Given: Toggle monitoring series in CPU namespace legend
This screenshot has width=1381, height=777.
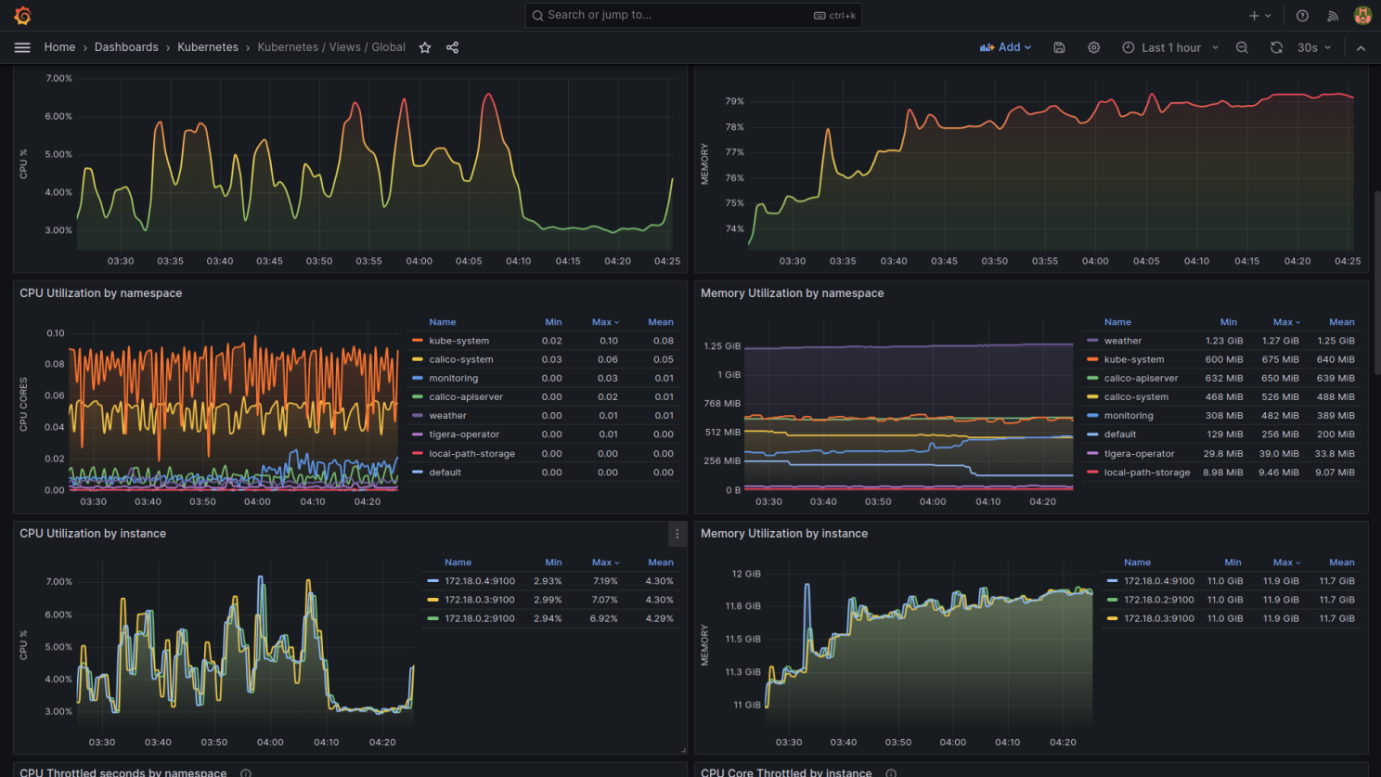Looking at the screenshot, I should pyautogui.click(x=453, y=378).
